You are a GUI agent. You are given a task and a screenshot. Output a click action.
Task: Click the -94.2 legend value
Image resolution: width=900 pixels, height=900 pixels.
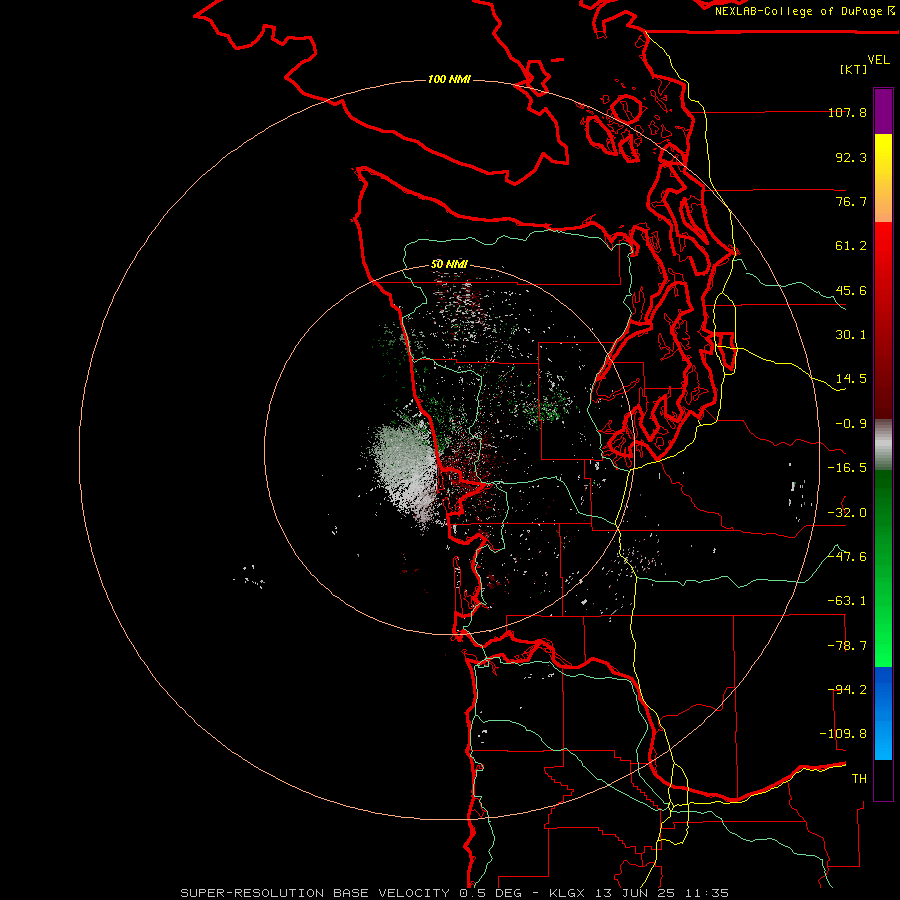point(847,690)
